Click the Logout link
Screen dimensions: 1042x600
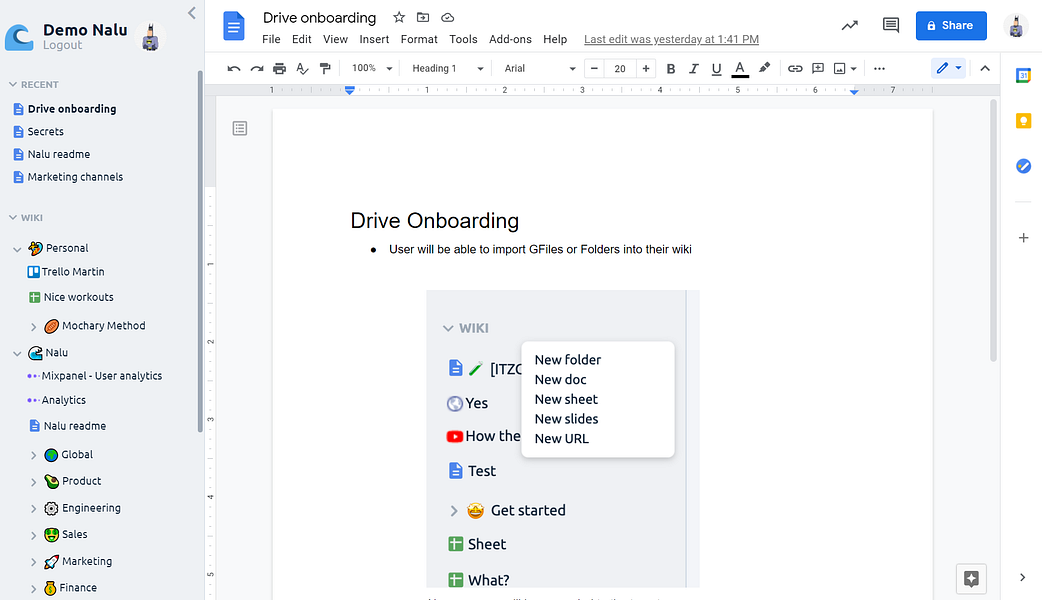point(62,45)
